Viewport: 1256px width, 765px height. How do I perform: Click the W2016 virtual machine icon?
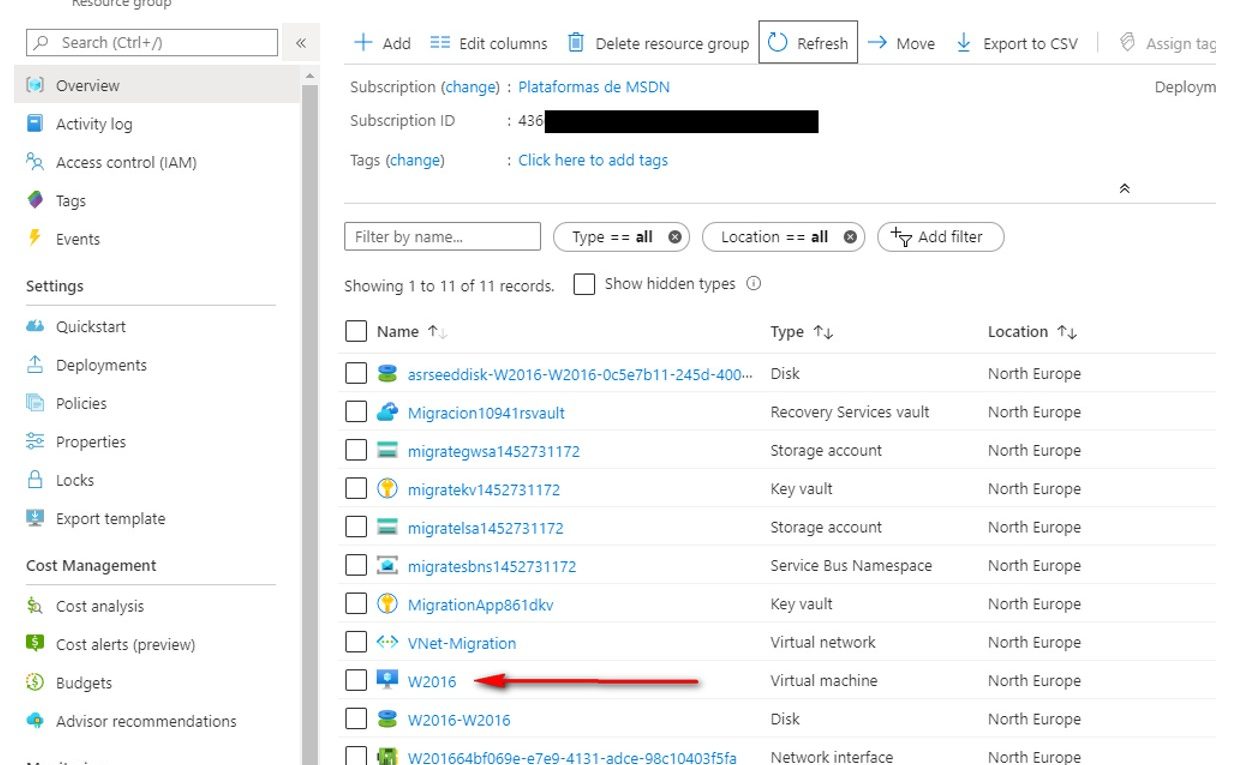pos(387,681)
